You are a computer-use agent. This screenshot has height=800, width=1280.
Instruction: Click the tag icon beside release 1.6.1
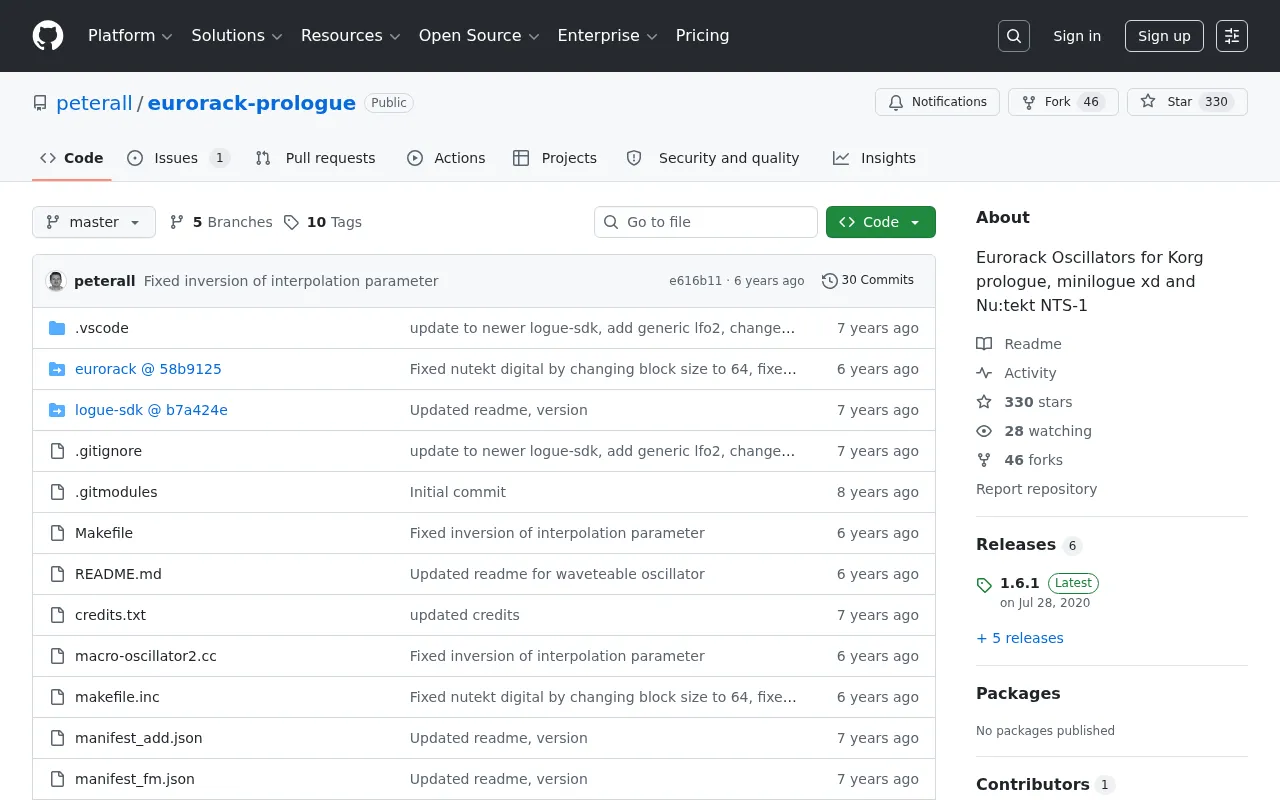click(984, 585)
